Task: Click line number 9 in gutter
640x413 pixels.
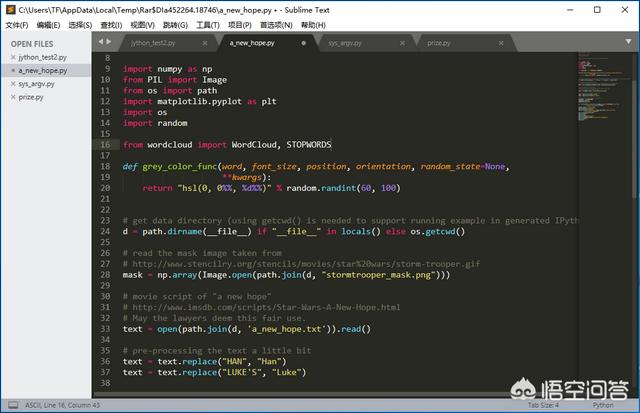Action: 108,69
